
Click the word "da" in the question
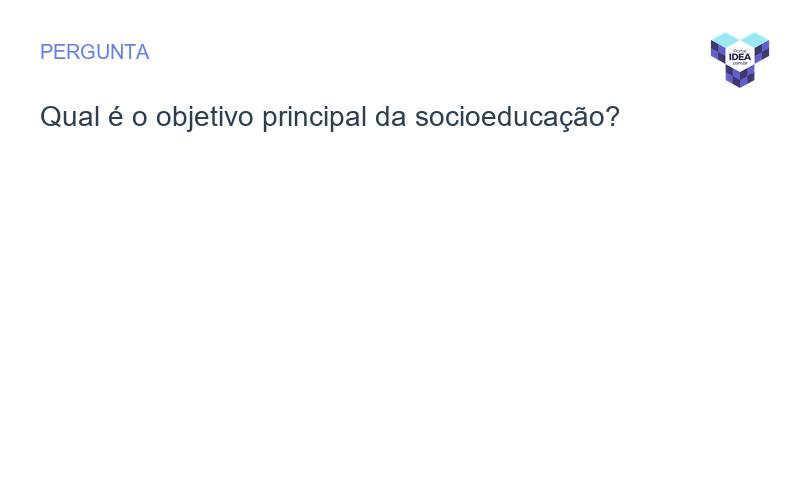point(388,117)
